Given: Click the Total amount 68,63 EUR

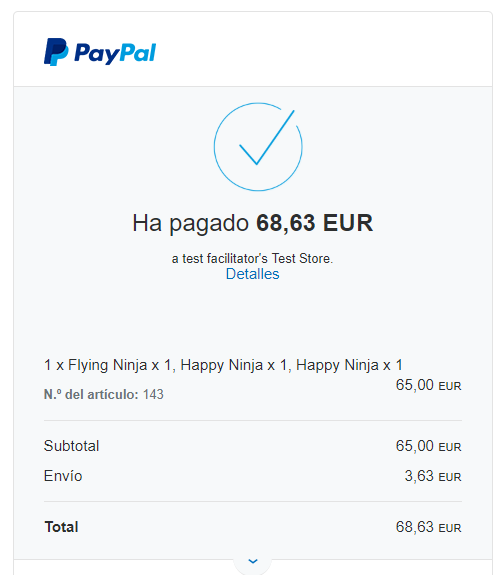Looking at the screenshot, I should [x=428, y=527].
